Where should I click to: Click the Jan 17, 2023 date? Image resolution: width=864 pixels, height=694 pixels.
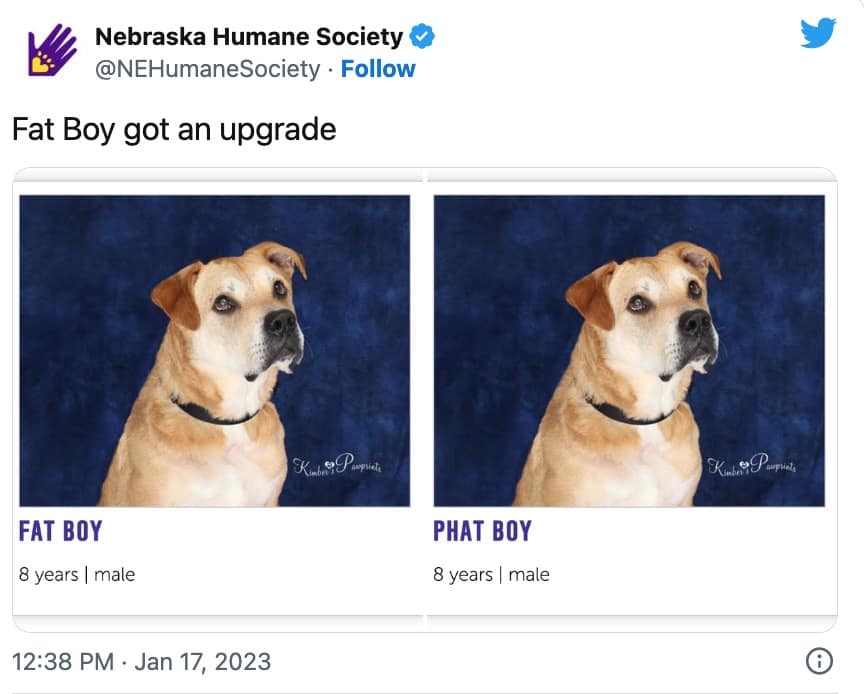[203, 661]
